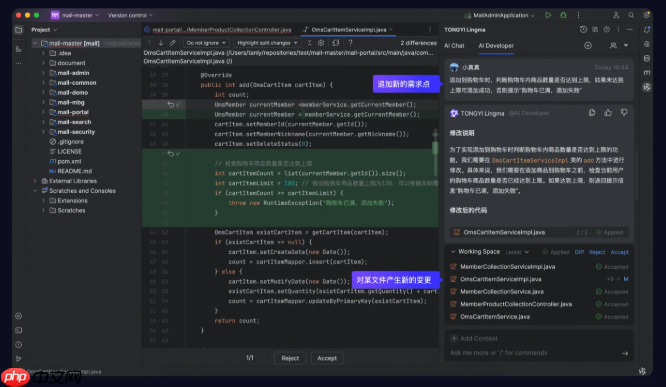Open the Highlight split changes dropdown

[267, 43]
